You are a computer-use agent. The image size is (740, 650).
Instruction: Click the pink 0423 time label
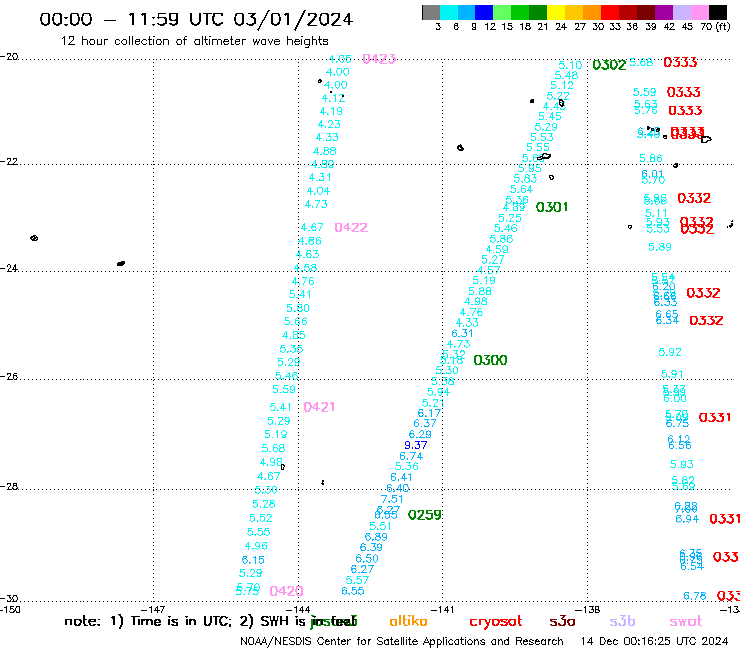click(x=379, y=59)
